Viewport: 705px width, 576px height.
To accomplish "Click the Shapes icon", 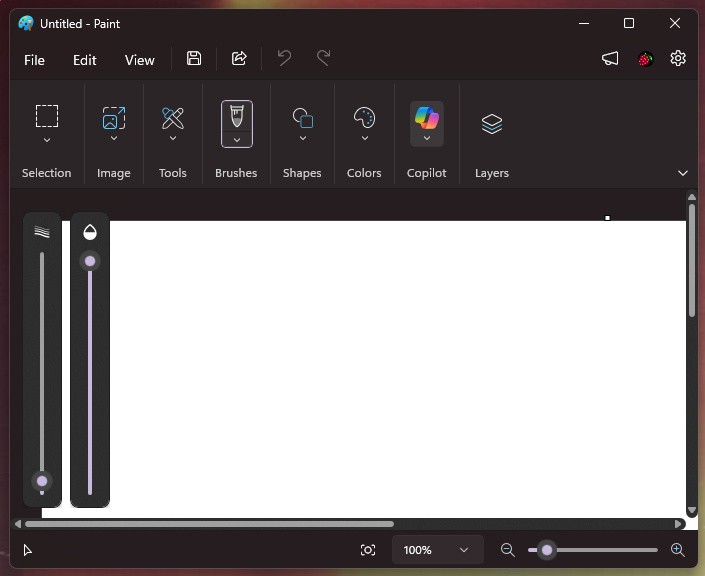I will point(303,118).
